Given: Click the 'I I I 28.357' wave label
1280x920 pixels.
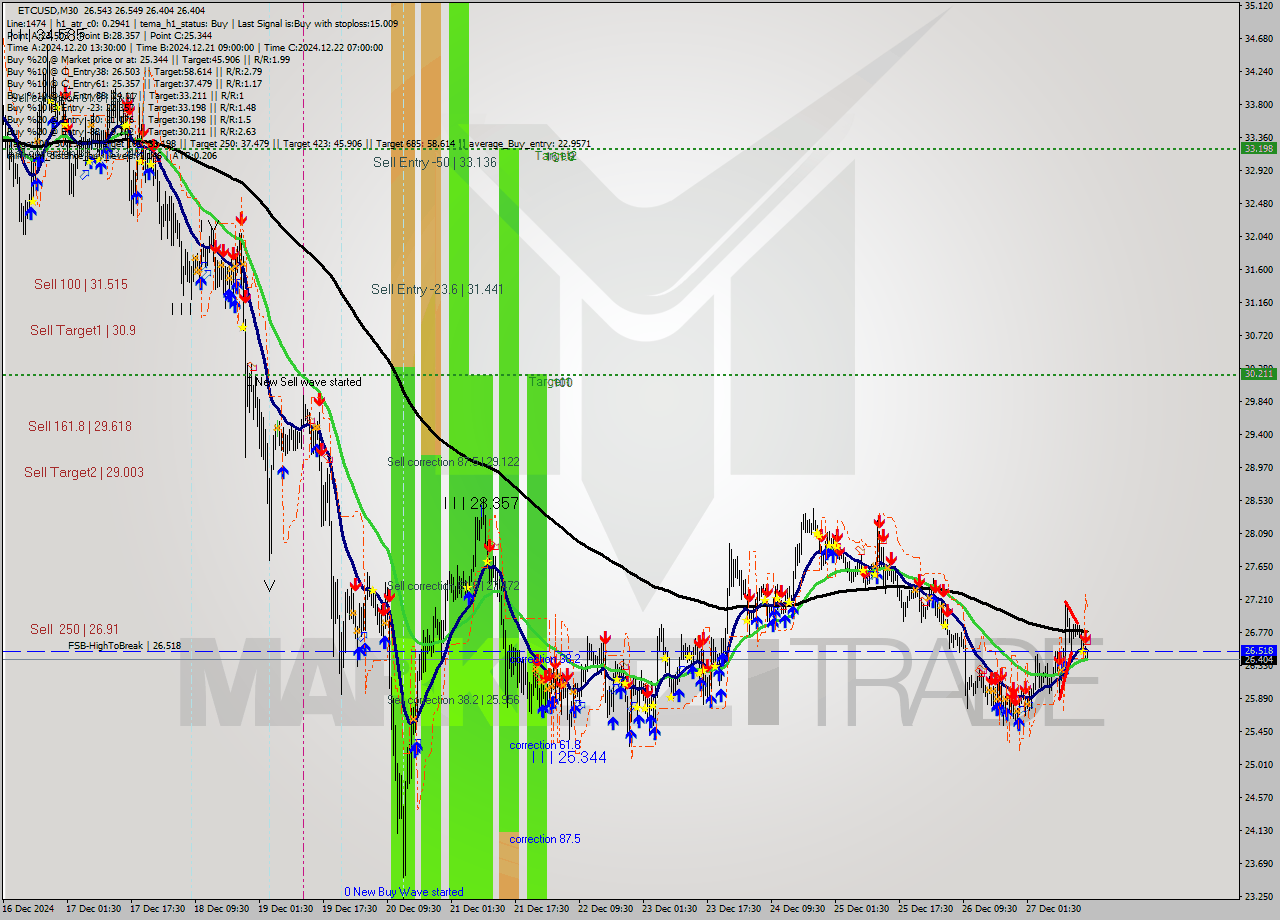Looking at the screenshot, I should pyautogui.click(x=481, y=503).
